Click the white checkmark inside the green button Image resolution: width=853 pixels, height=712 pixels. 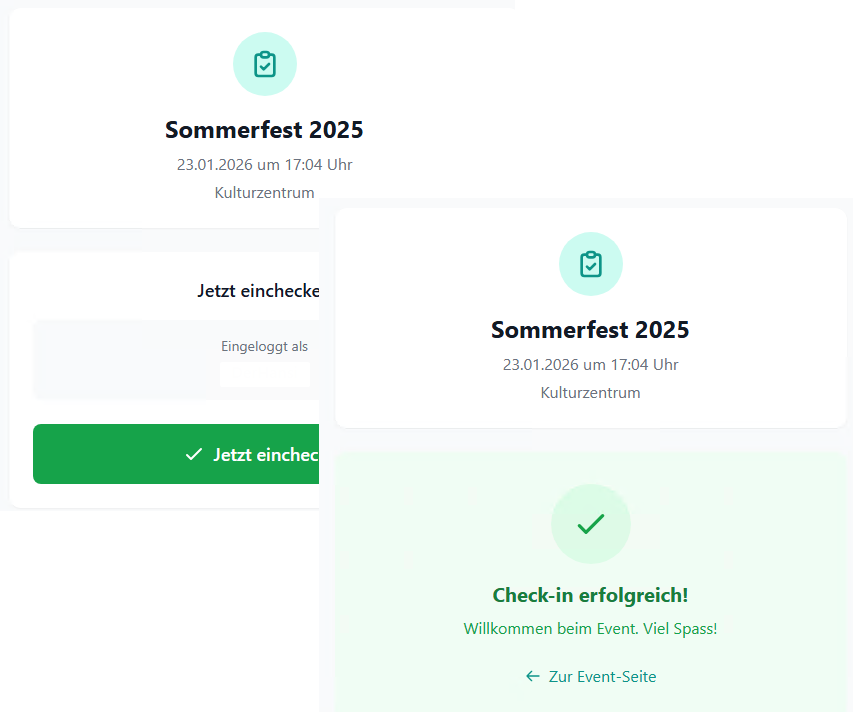click(194, 455)
